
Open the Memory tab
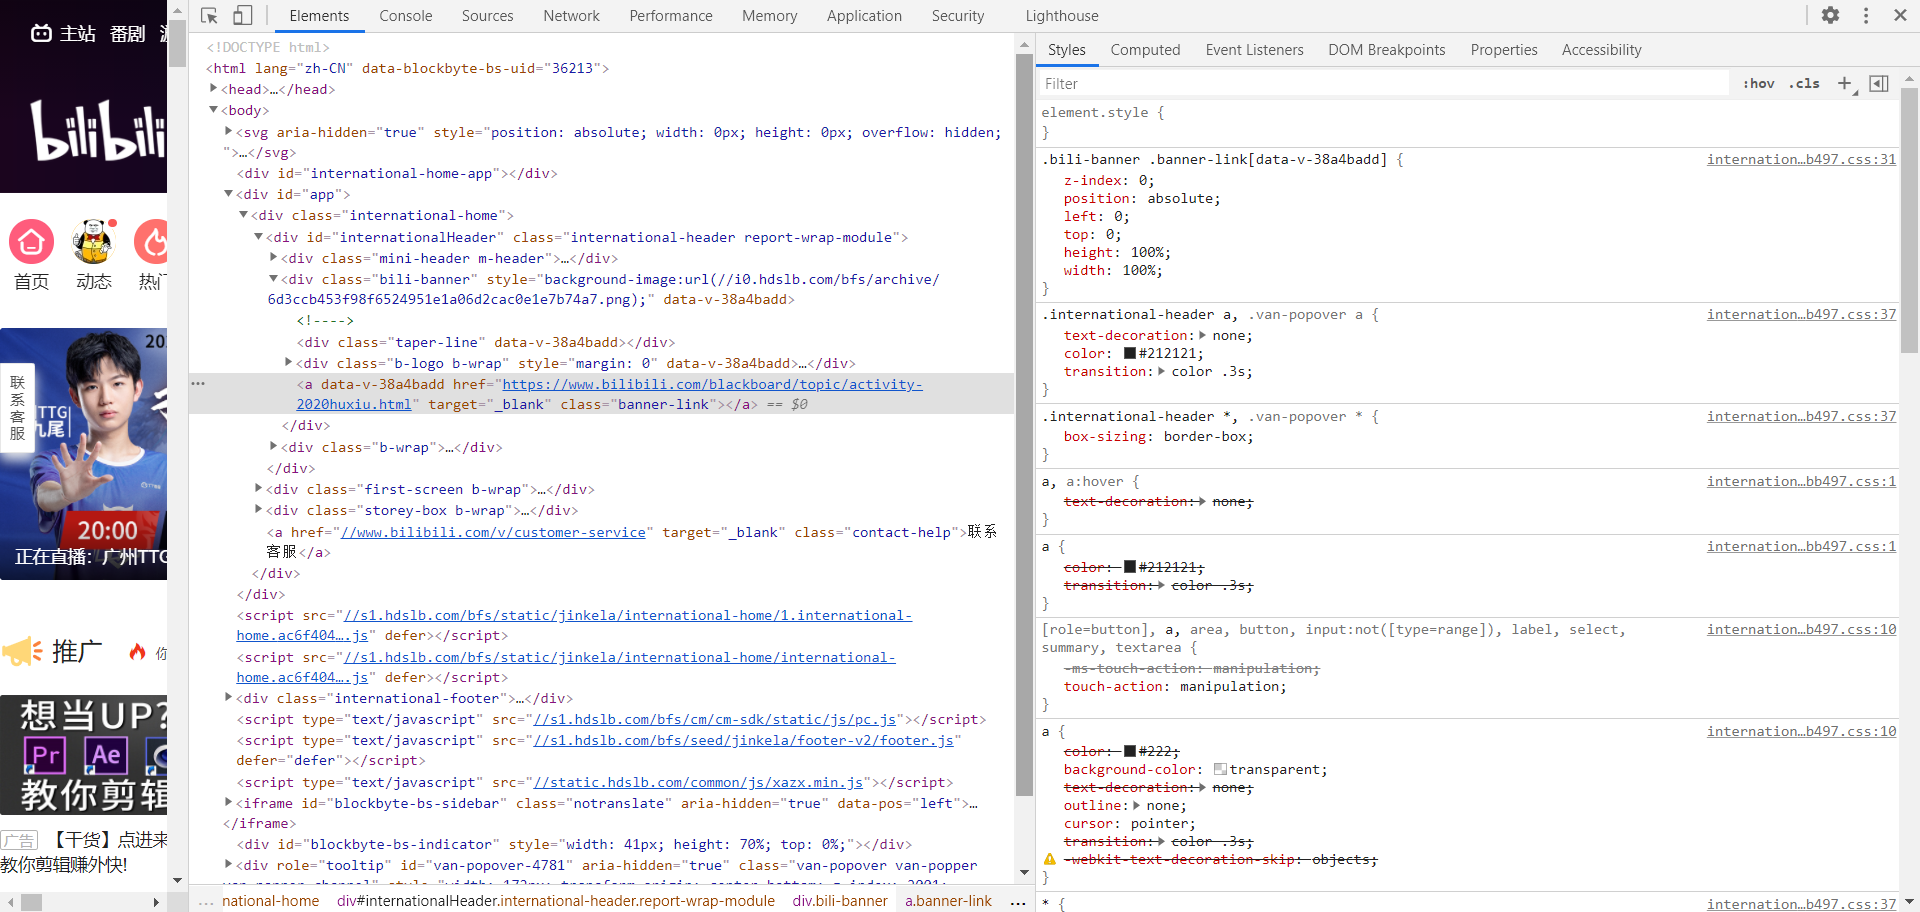pos(770,16)
